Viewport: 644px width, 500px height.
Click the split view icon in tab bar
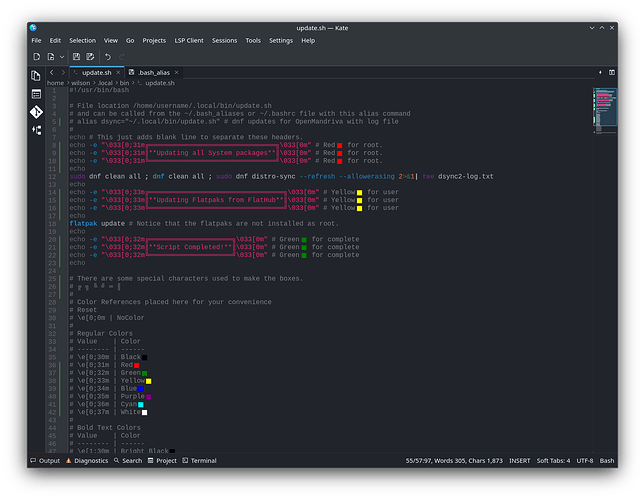point(612,72)
